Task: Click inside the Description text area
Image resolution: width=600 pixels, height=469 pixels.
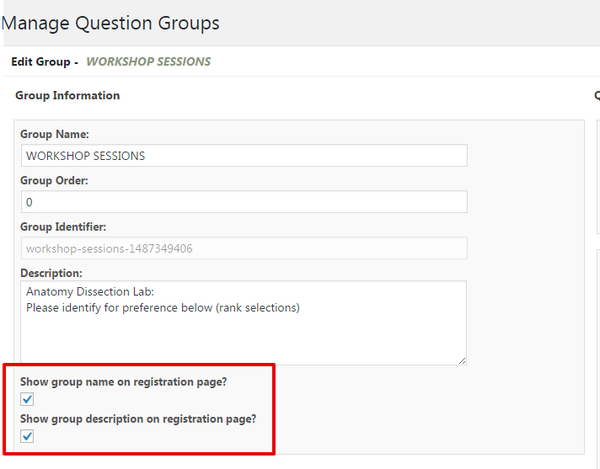Action: (x=243, y=323)
